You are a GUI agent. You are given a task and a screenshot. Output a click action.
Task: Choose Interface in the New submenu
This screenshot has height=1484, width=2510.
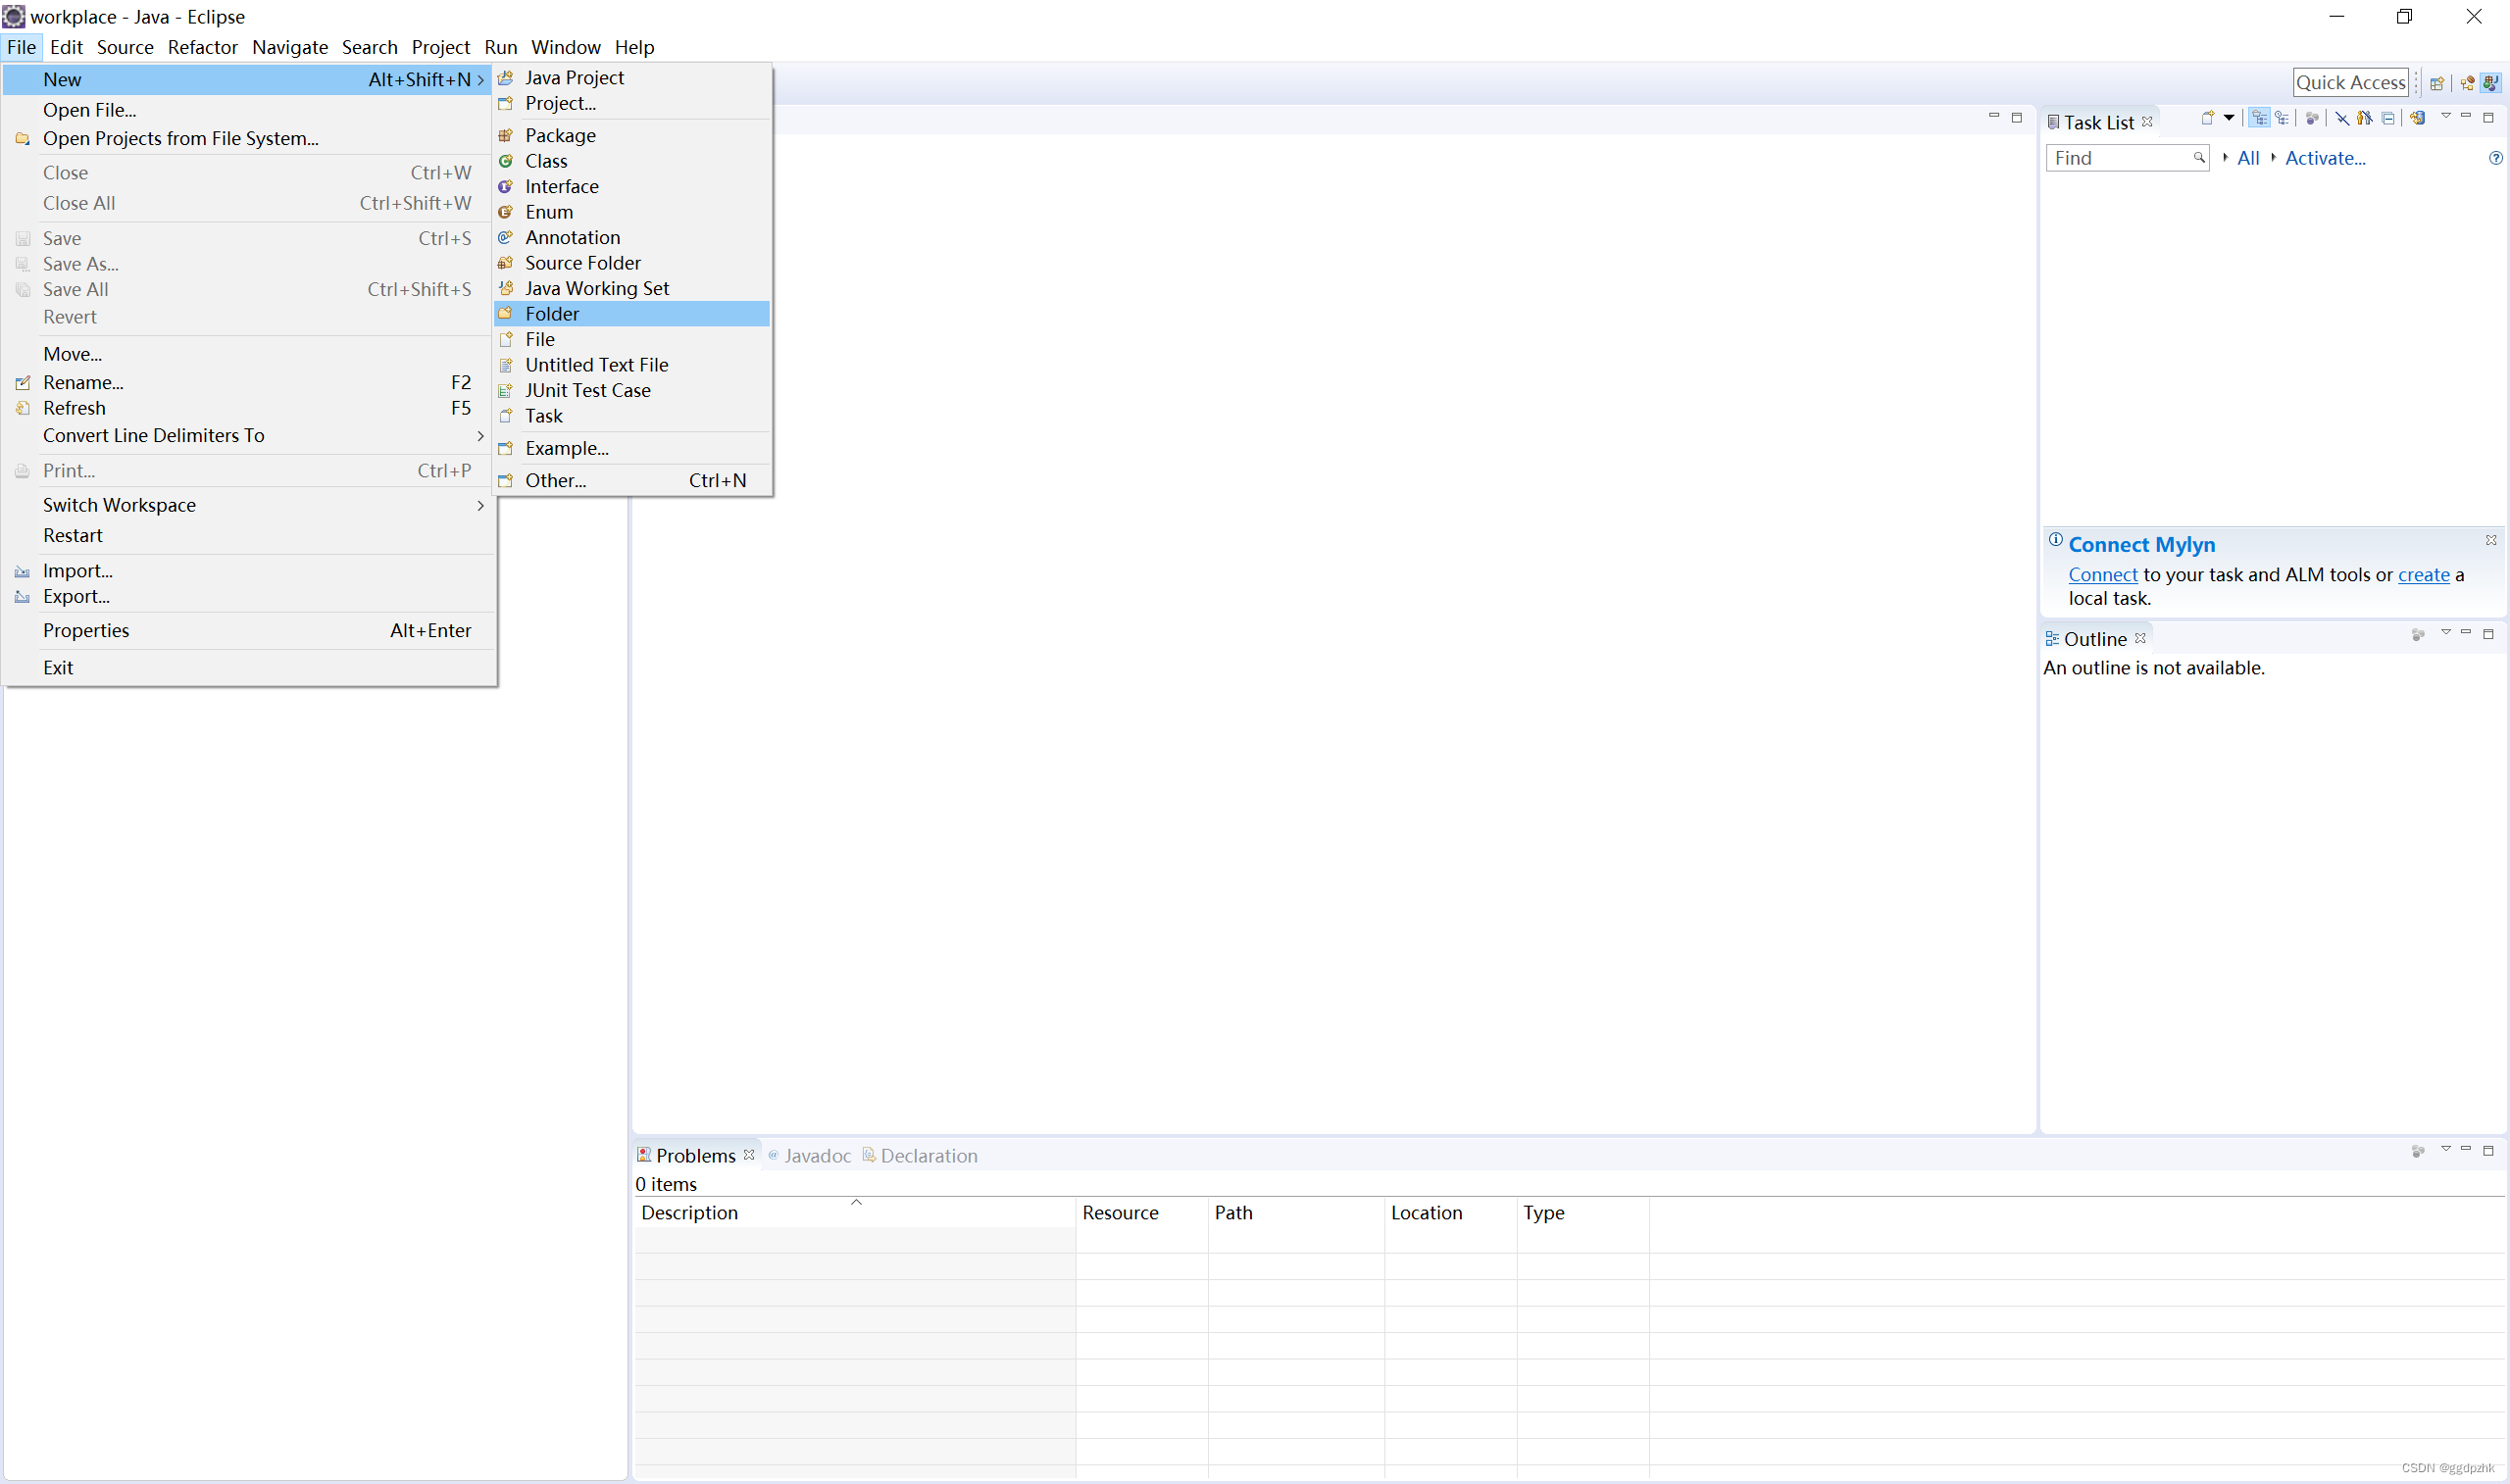[632, 186]
